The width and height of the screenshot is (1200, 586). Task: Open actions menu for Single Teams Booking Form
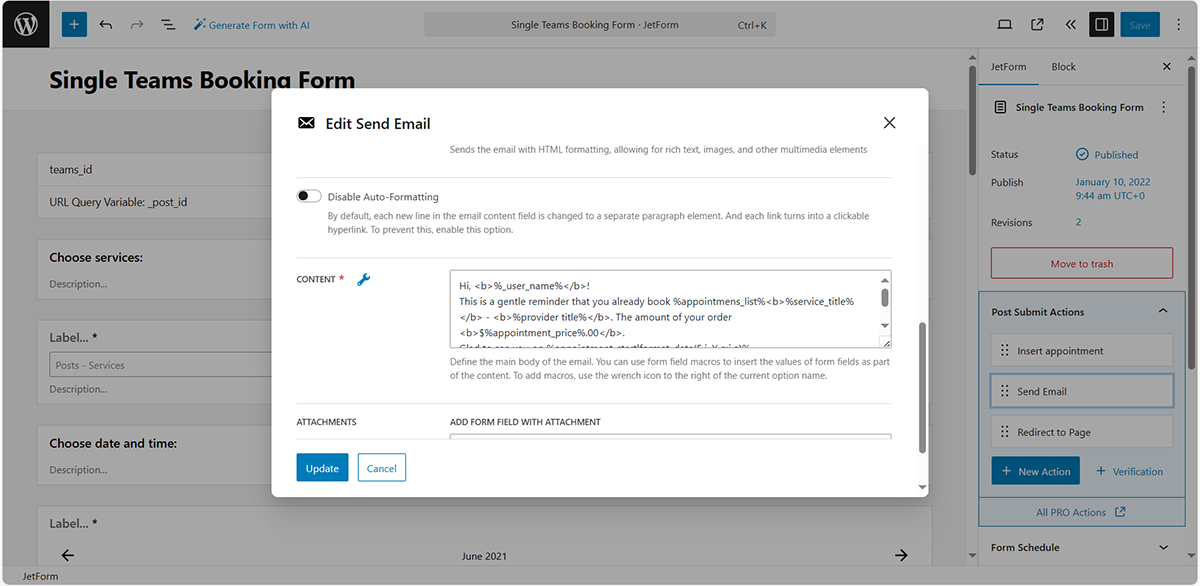(x=1162, y=107)
